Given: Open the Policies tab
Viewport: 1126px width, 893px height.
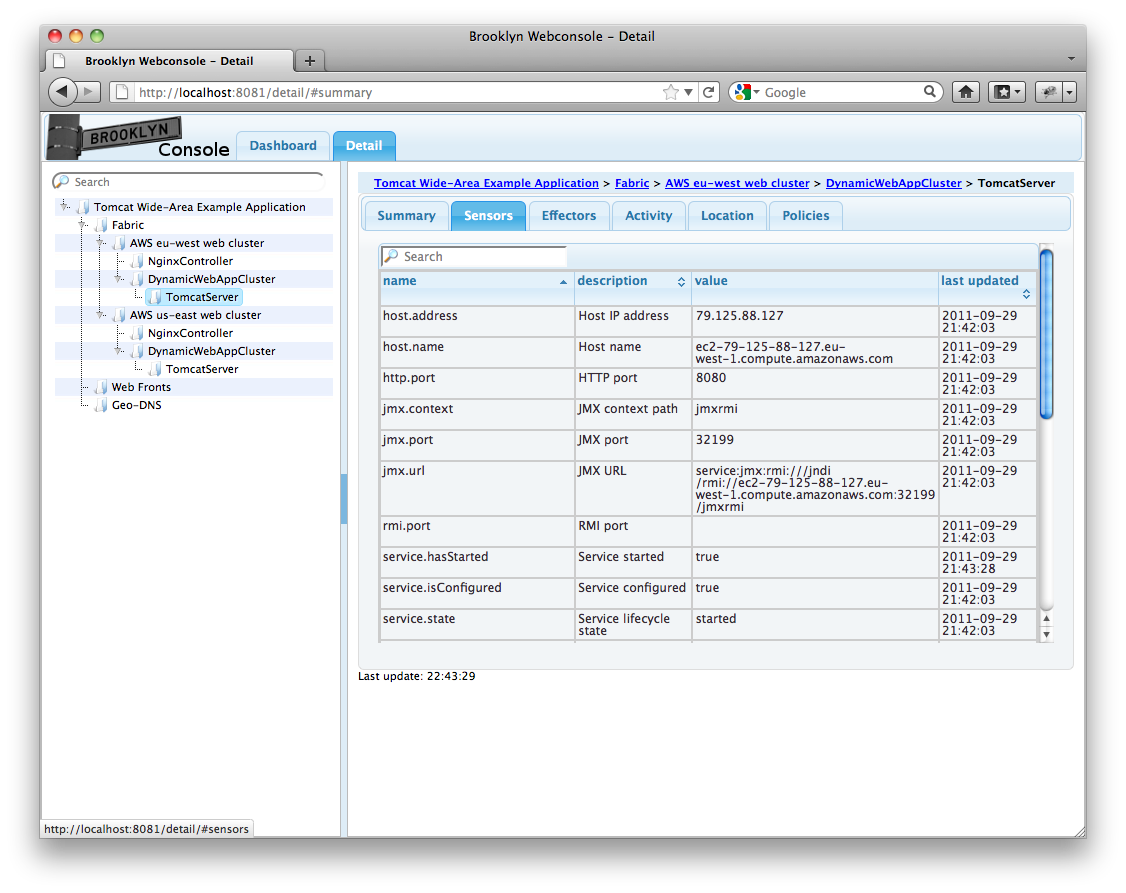Looking at the screenshot, I should [805, 216].
